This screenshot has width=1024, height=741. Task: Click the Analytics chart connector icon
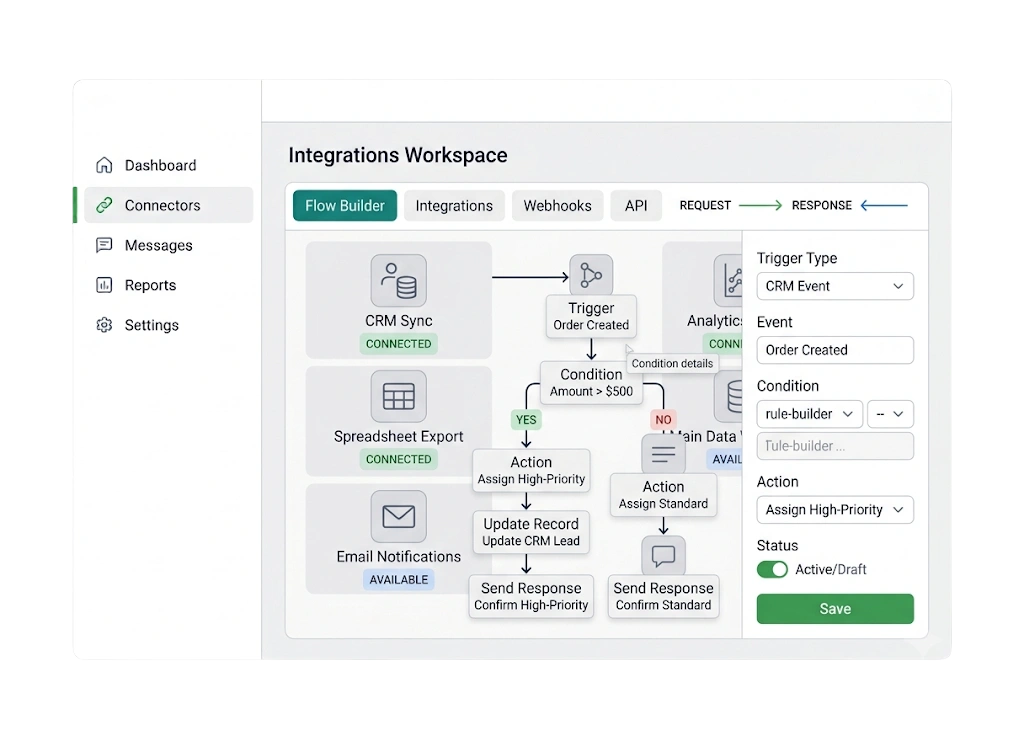coord(729,281)
